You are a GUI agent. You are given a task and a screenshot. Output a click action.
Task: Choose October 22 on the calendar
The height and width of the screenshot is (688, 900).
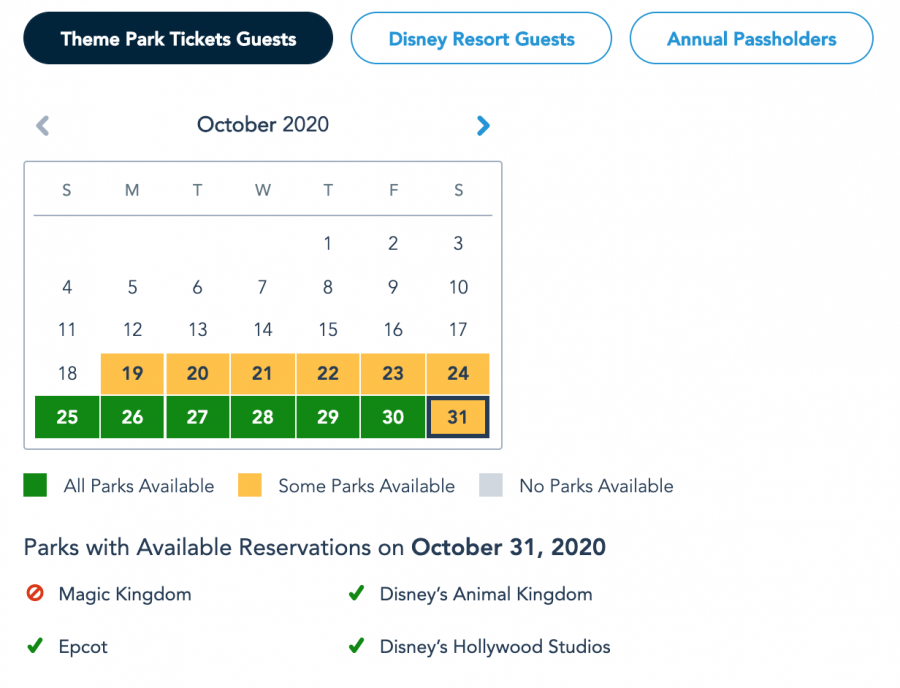[328, 373]
